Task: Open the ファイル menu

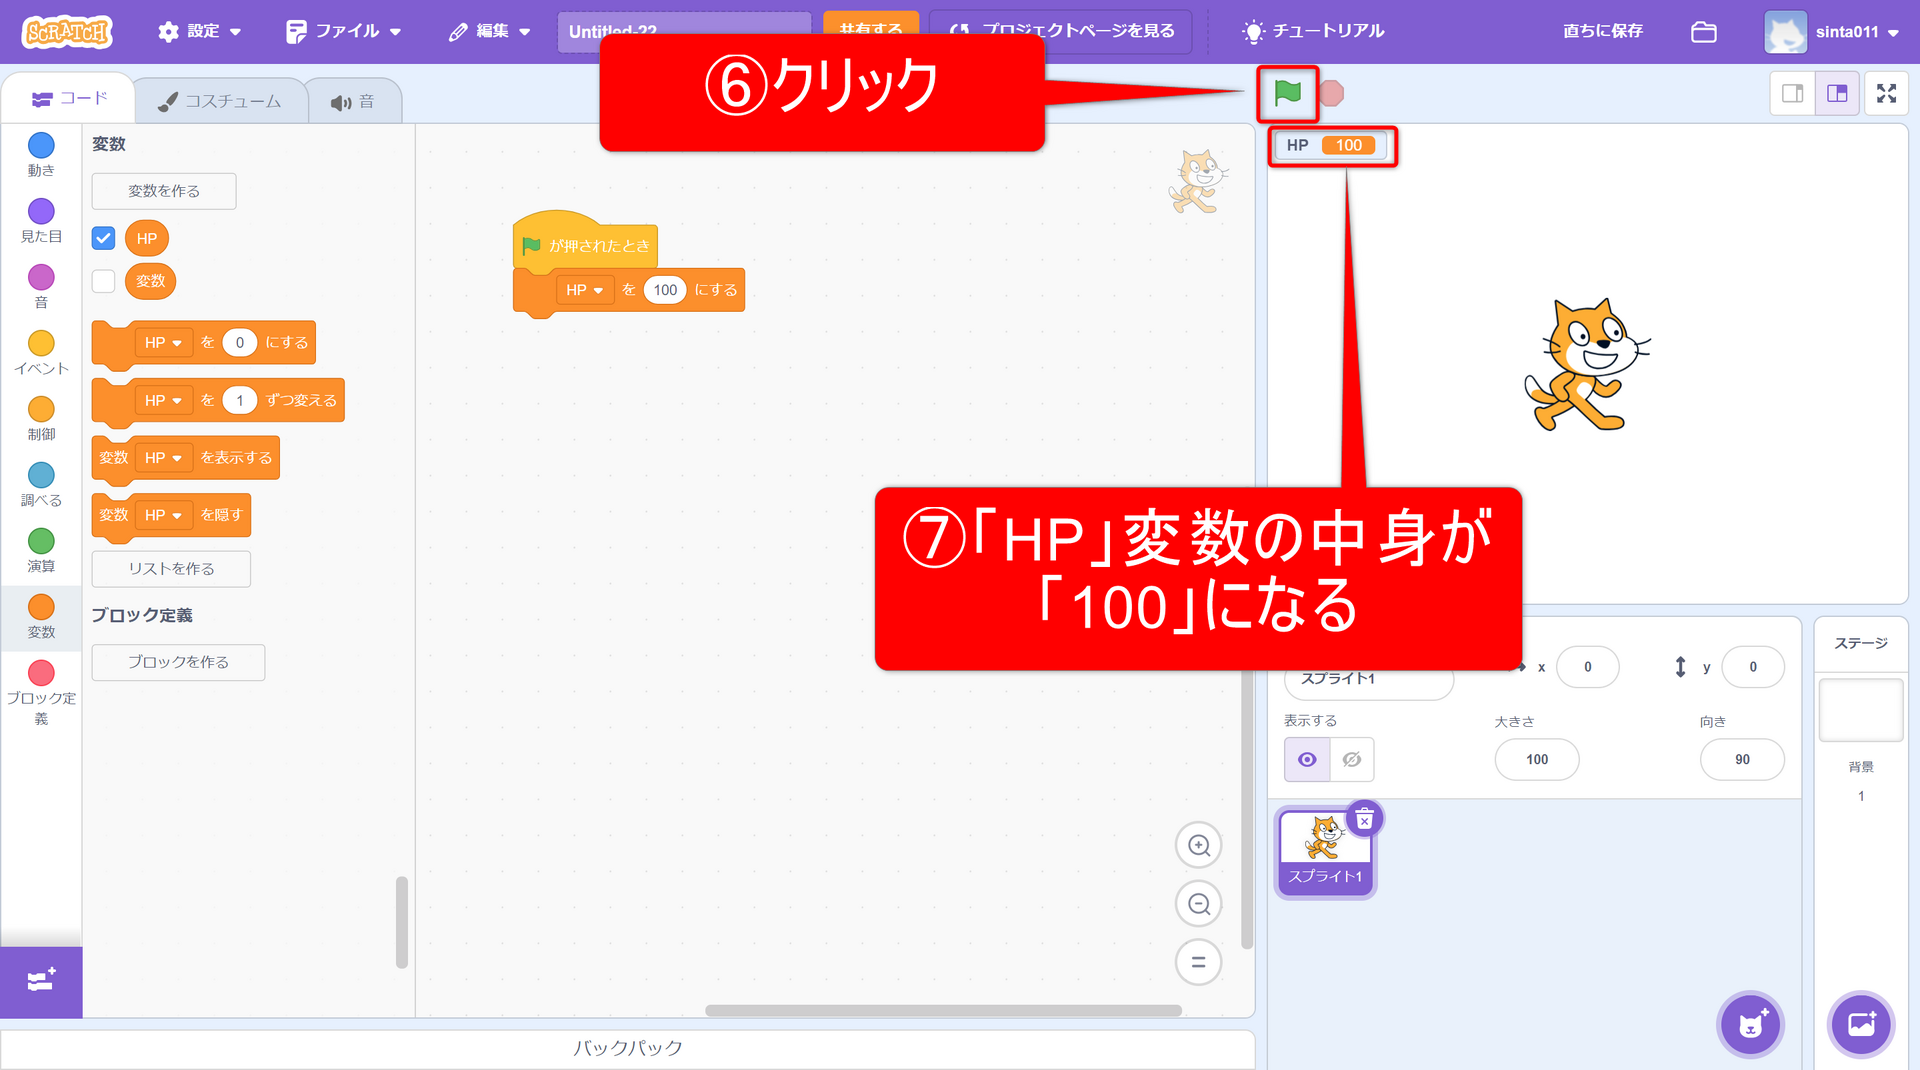Action: (x=343, y=31)
